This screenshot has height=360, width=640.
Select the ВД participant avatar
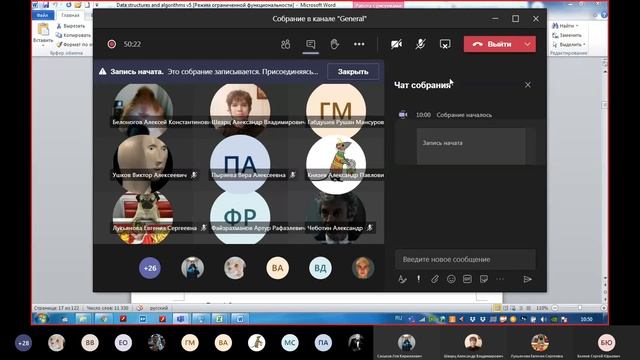[320, 268]
